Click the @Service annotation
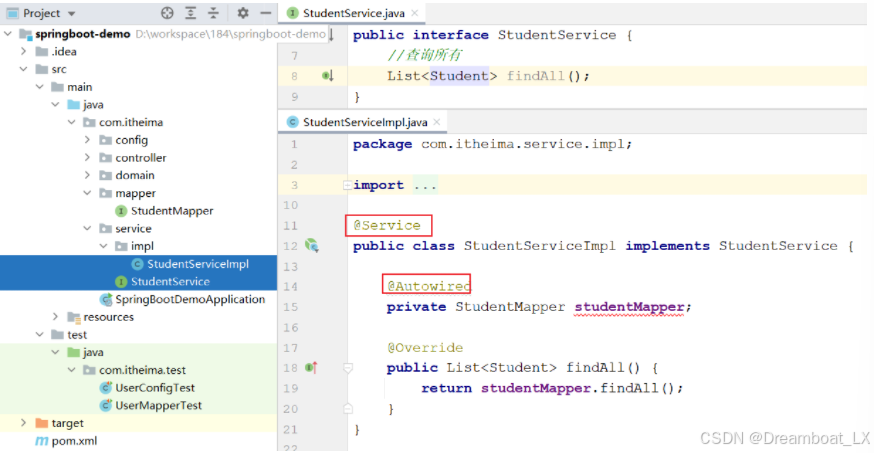874x453 pixels. pyautogui.click(x=387, y=226)
